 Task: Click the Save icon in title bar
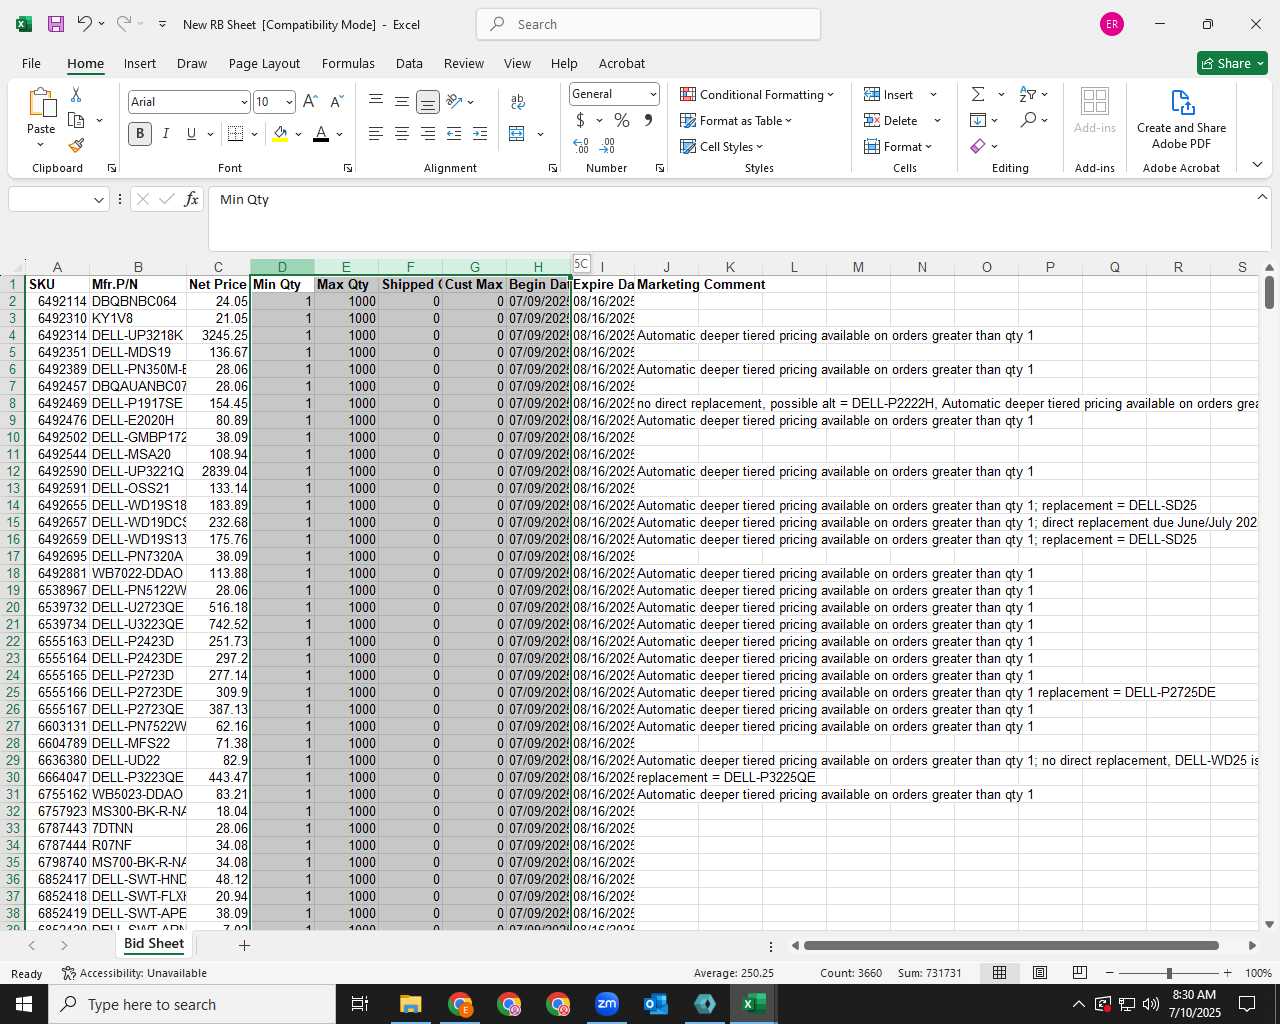(x=56, y=24)
